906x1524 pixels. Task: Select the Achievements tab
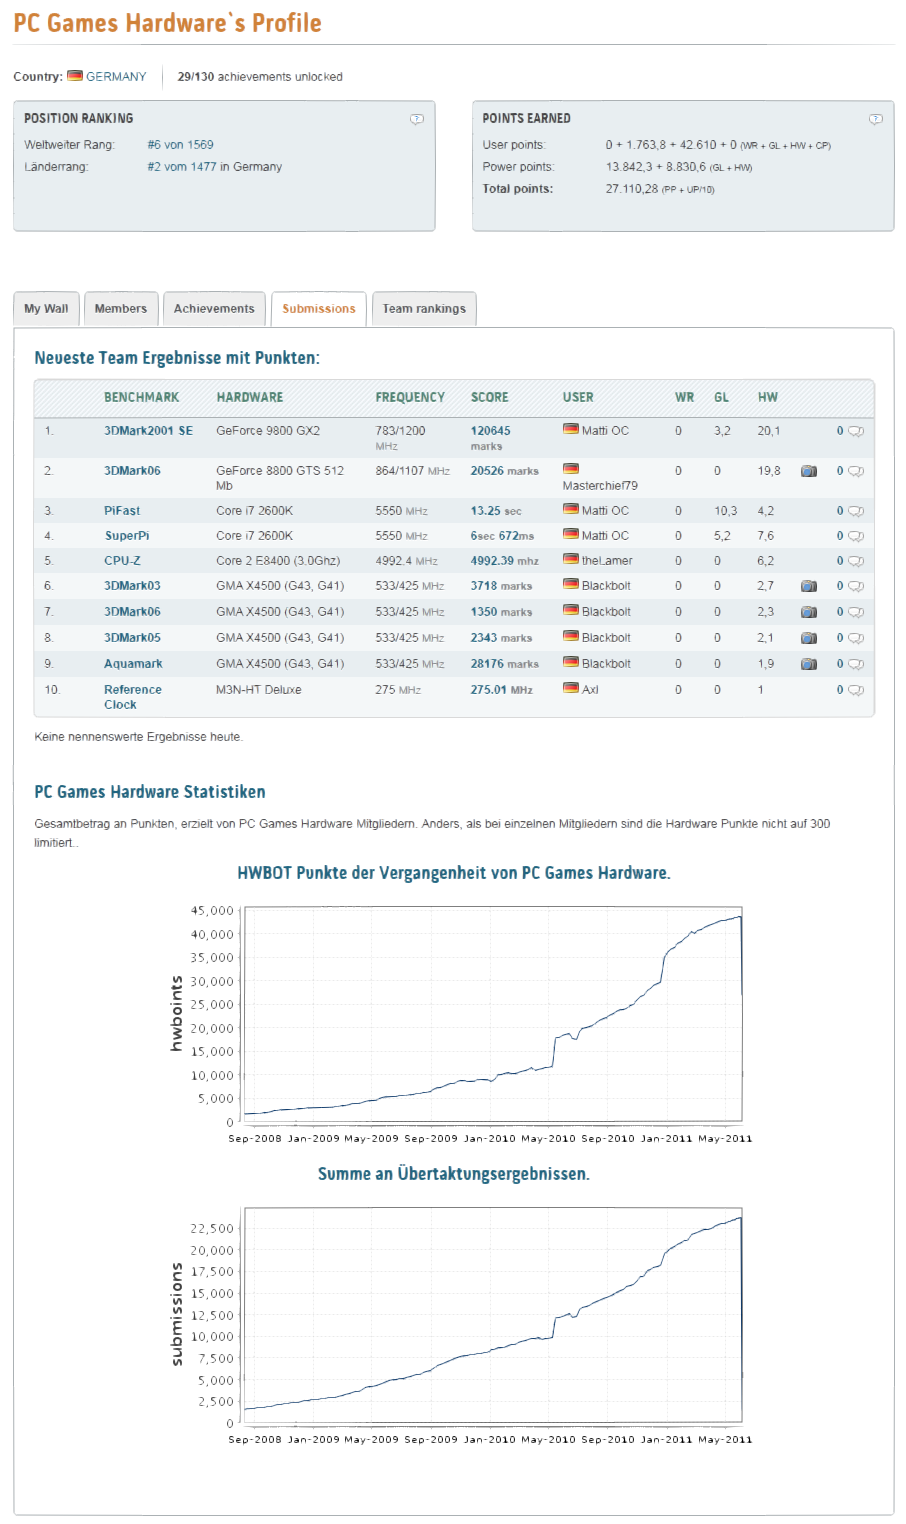click(214, 309)
